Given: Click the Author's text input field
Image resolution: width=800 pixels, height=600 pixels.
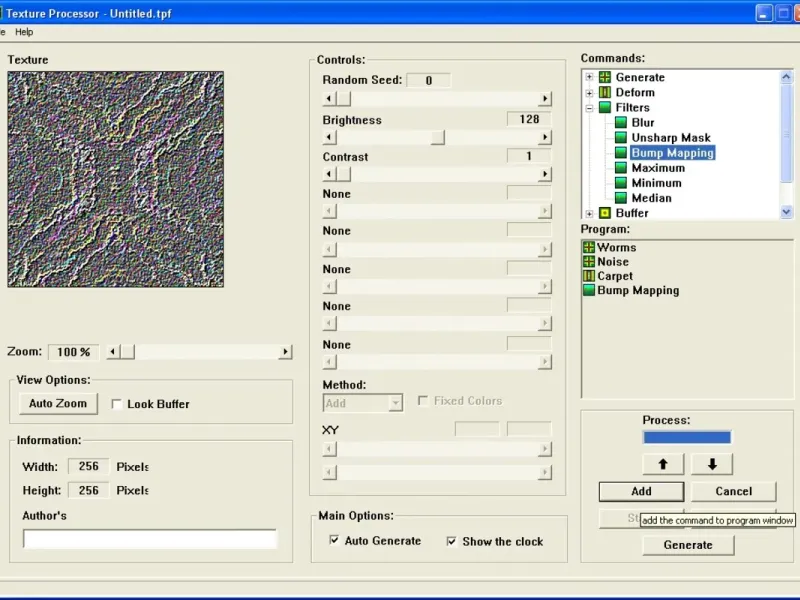Looking at the screenshot, I should tap(149, 539).
